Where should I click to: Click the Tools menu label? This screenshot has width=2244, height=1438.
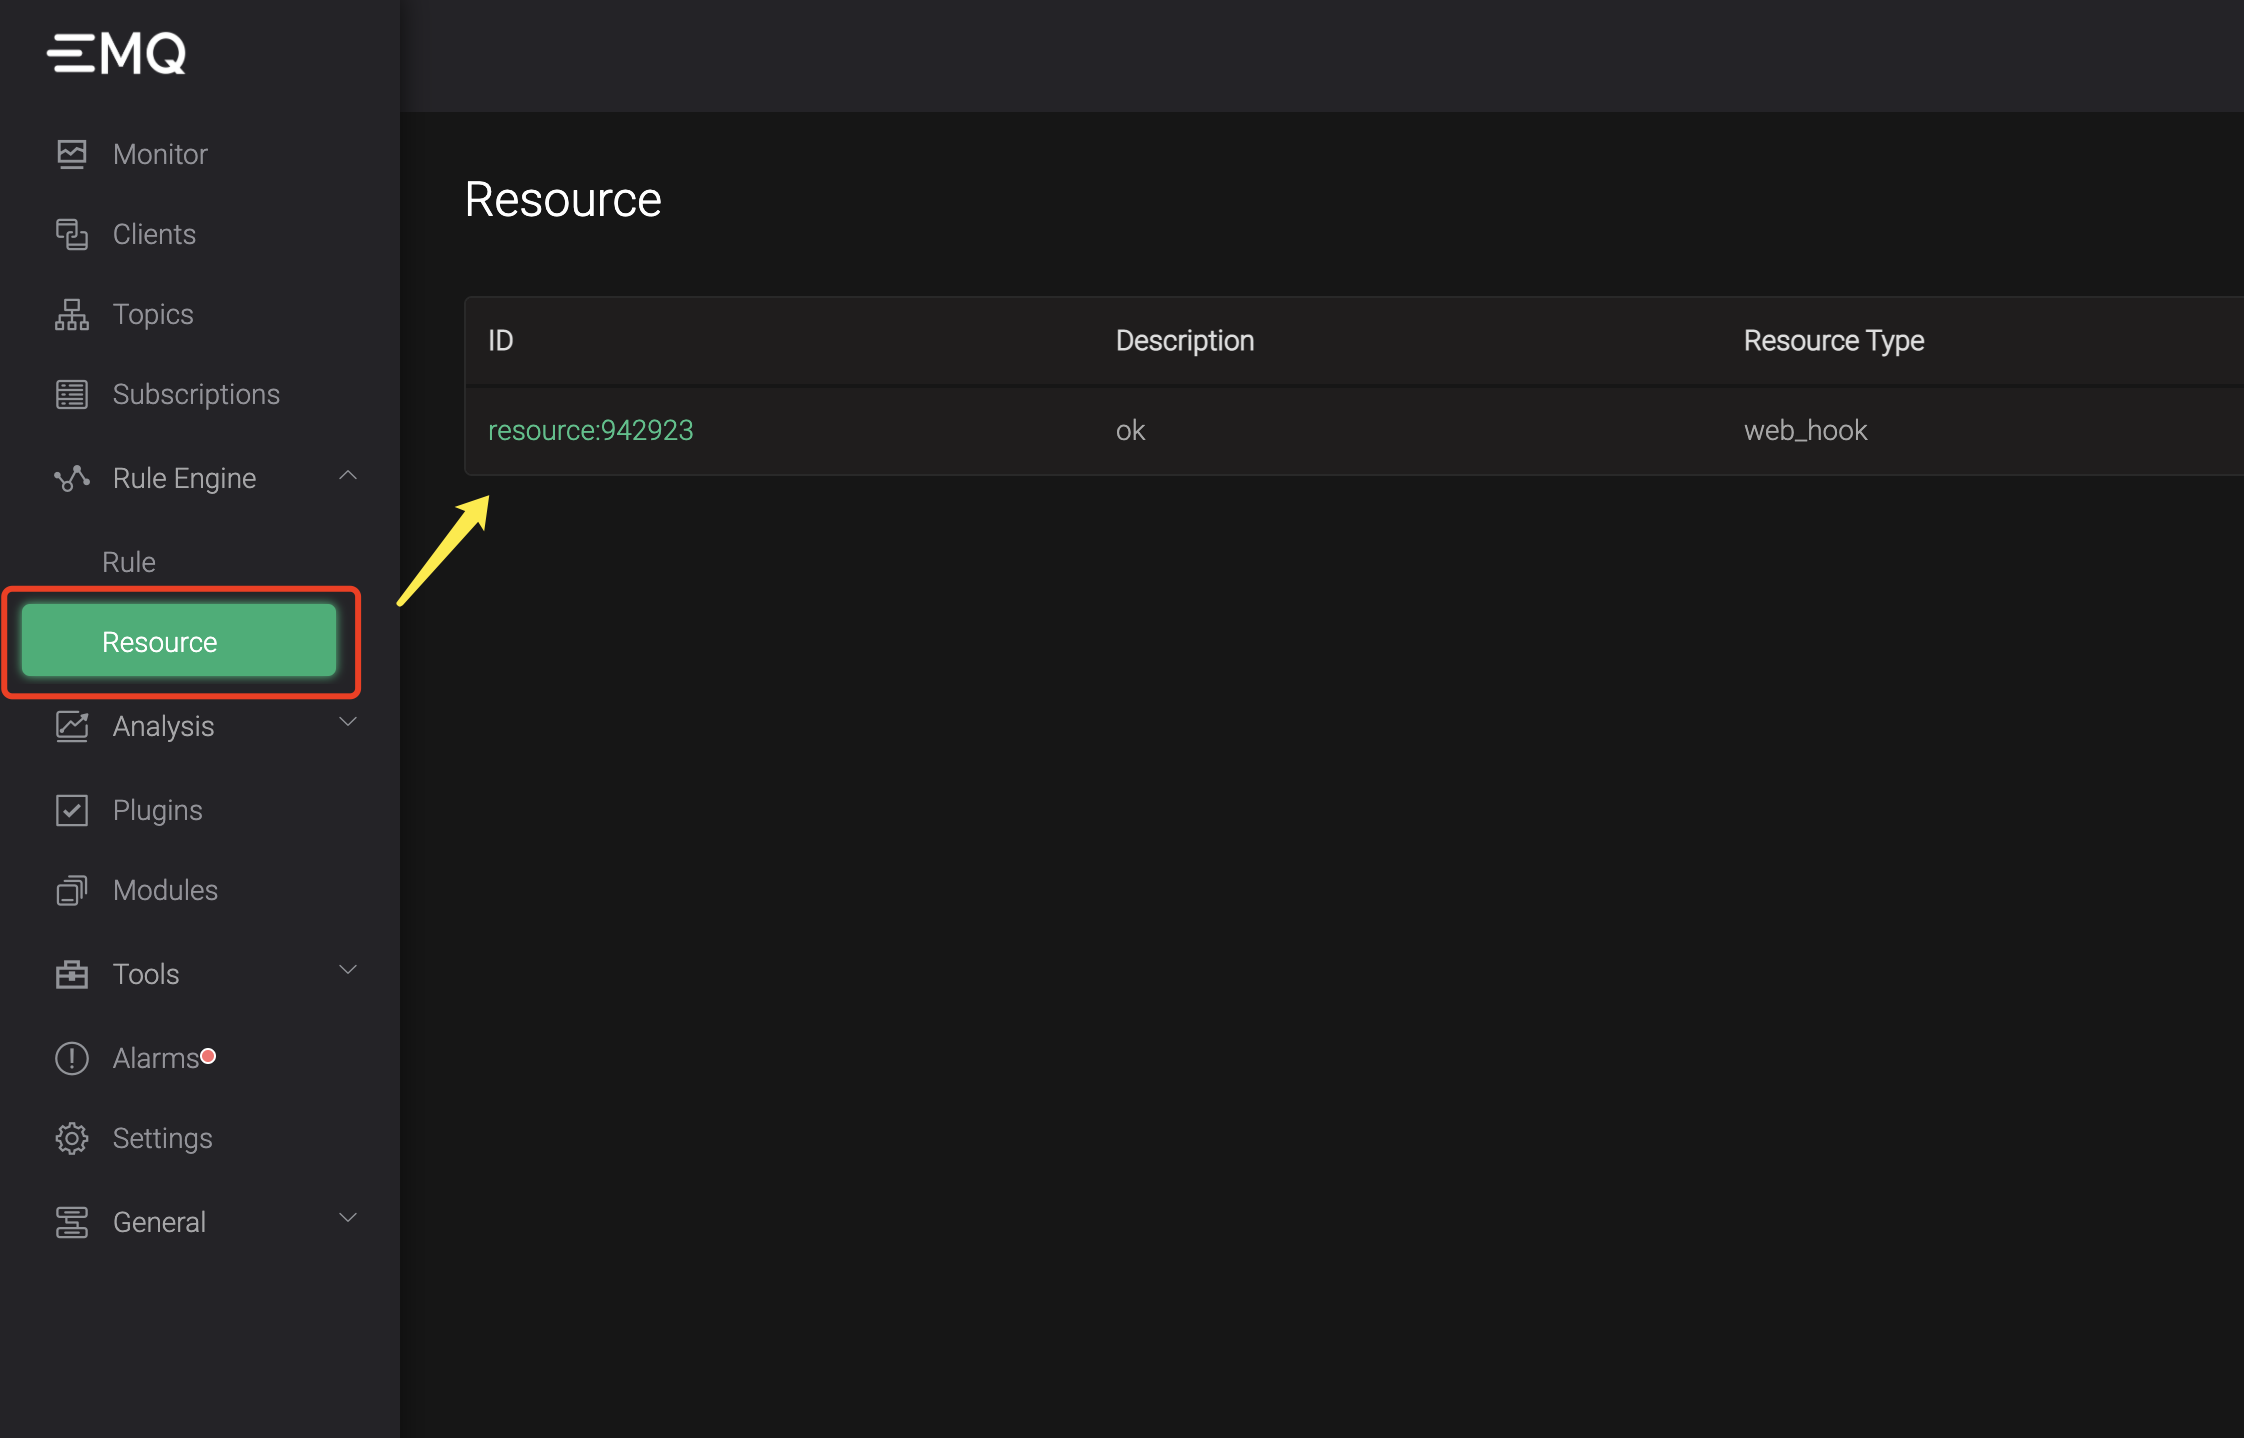(x=146, y=974)
